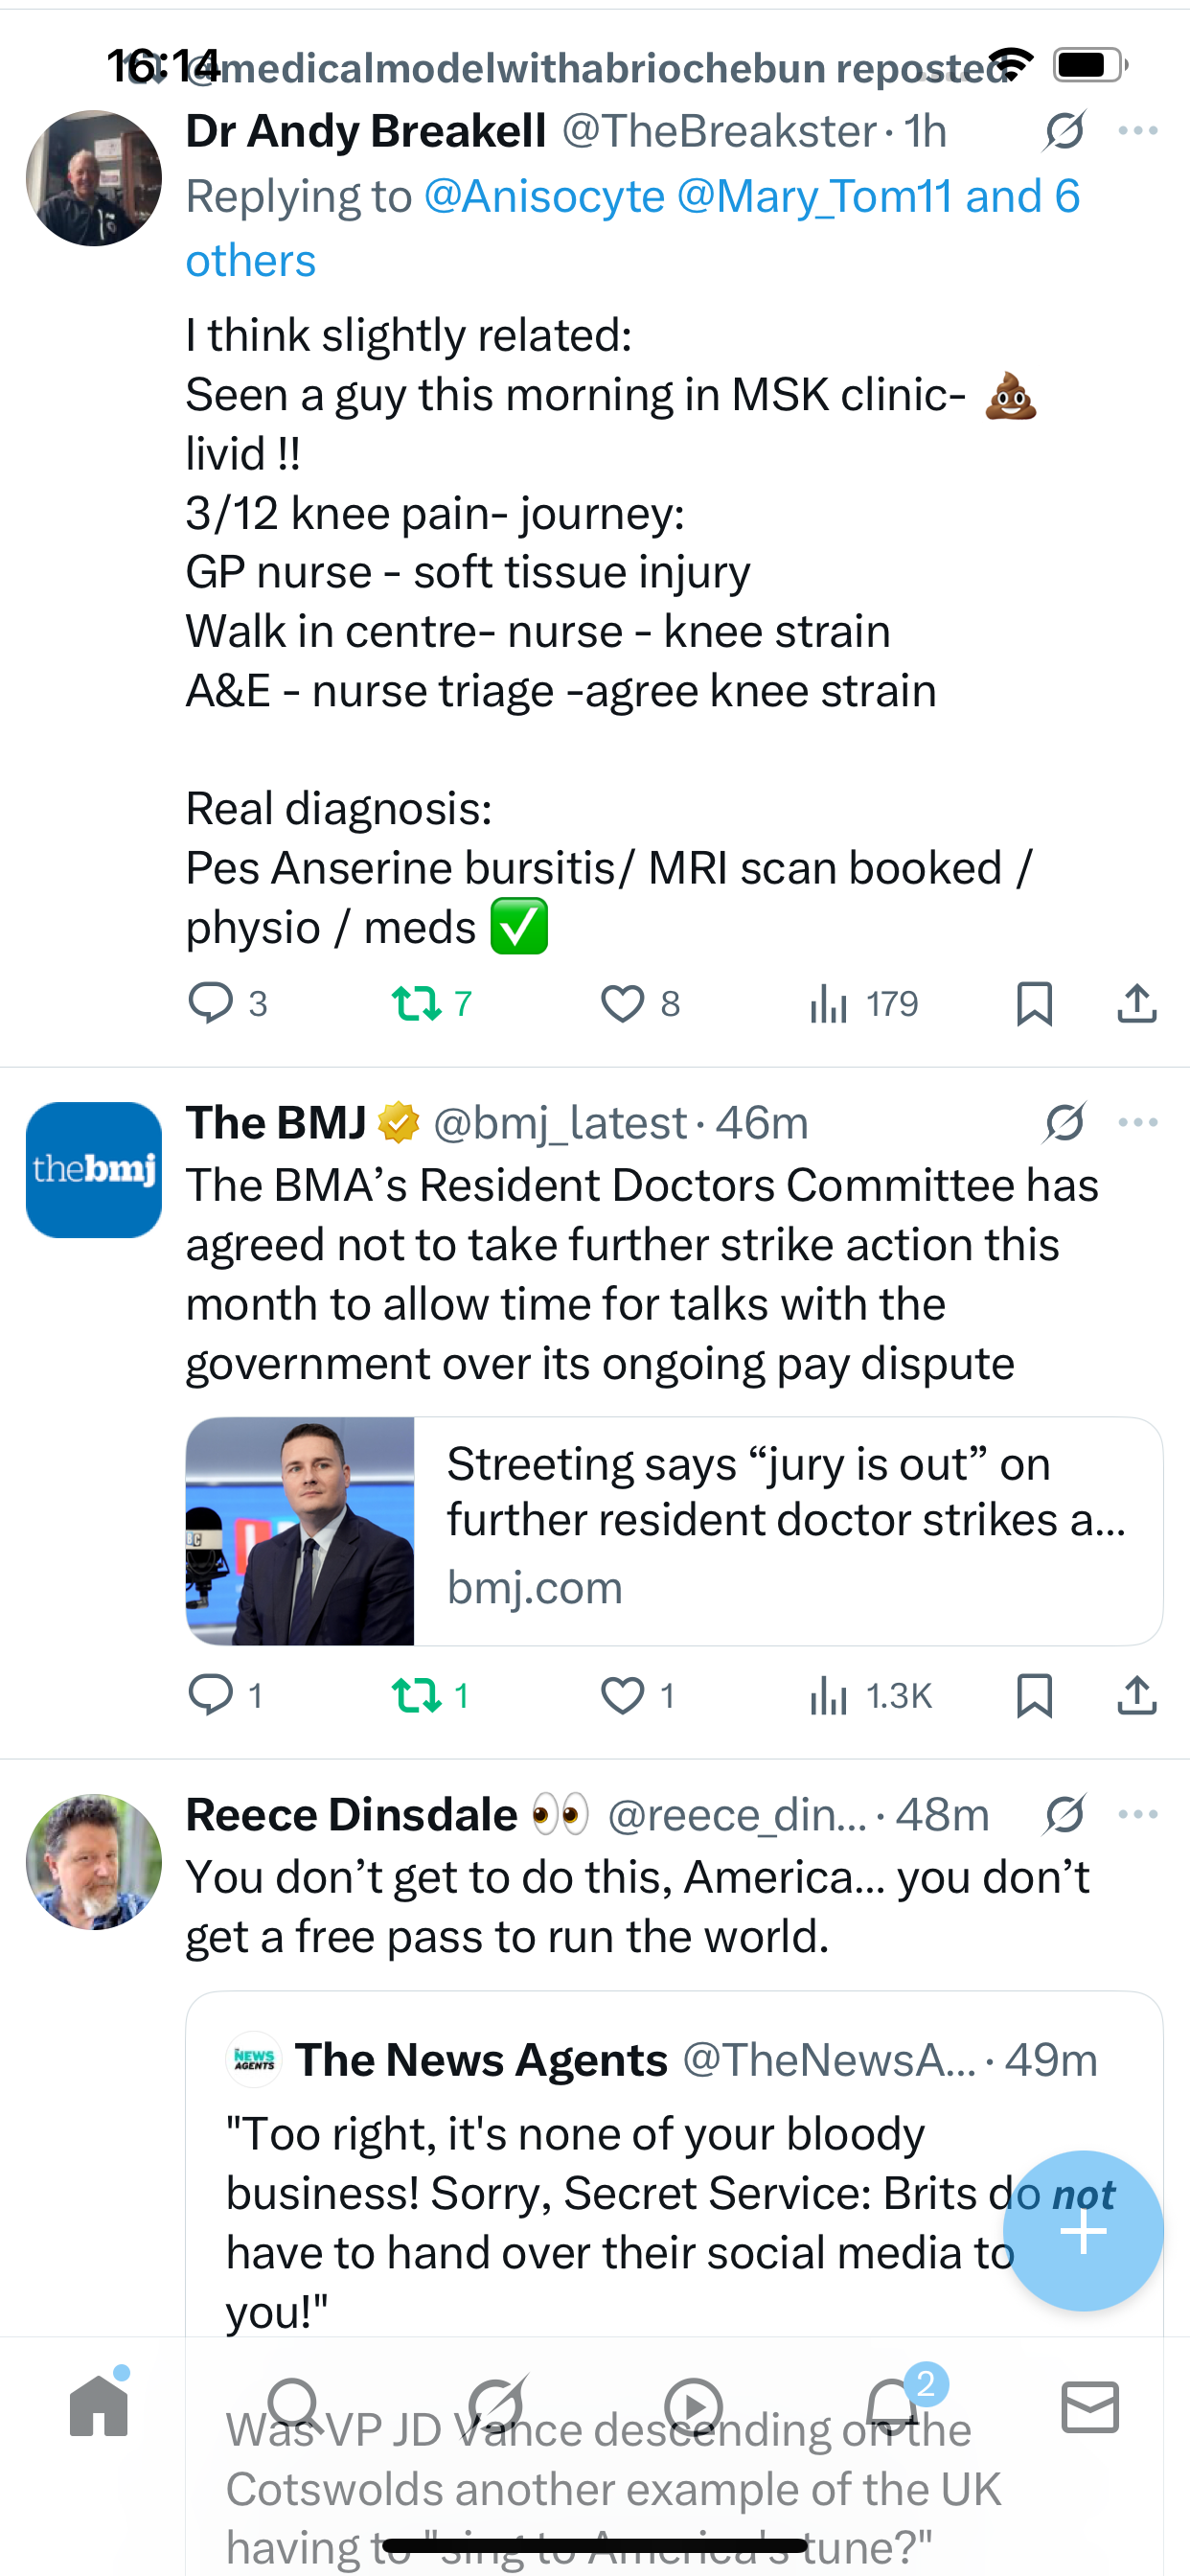This screenshot has width=1190, height=2576.
Task: Share The BMJ tweet
Action: [x=1136, y=1695]
